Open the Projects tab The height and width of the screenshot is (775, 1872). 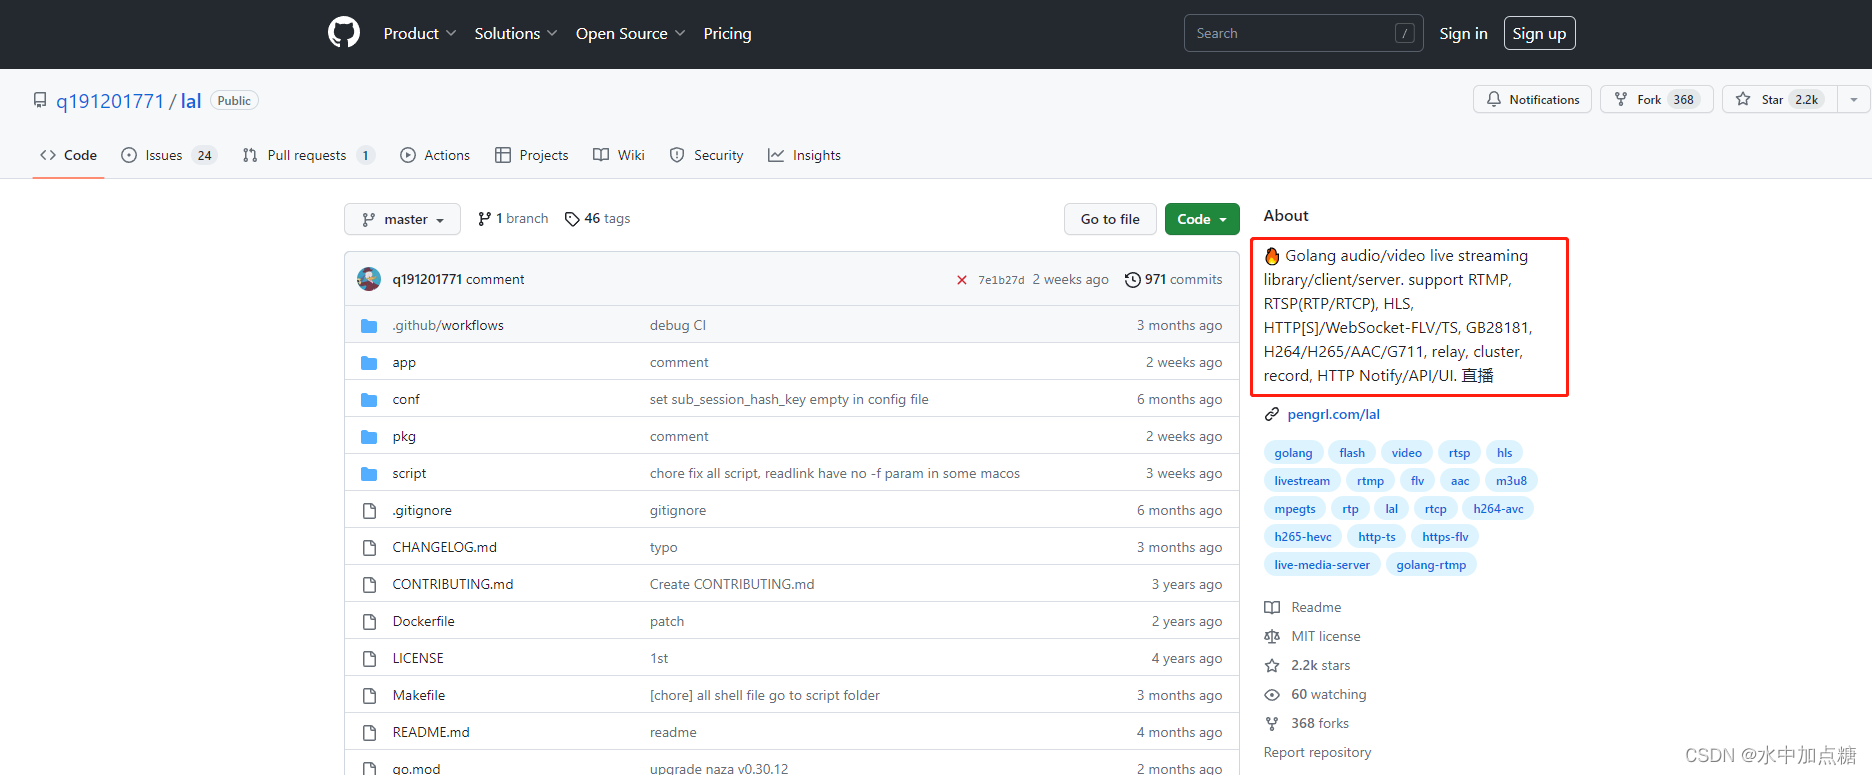click(532, 155)
